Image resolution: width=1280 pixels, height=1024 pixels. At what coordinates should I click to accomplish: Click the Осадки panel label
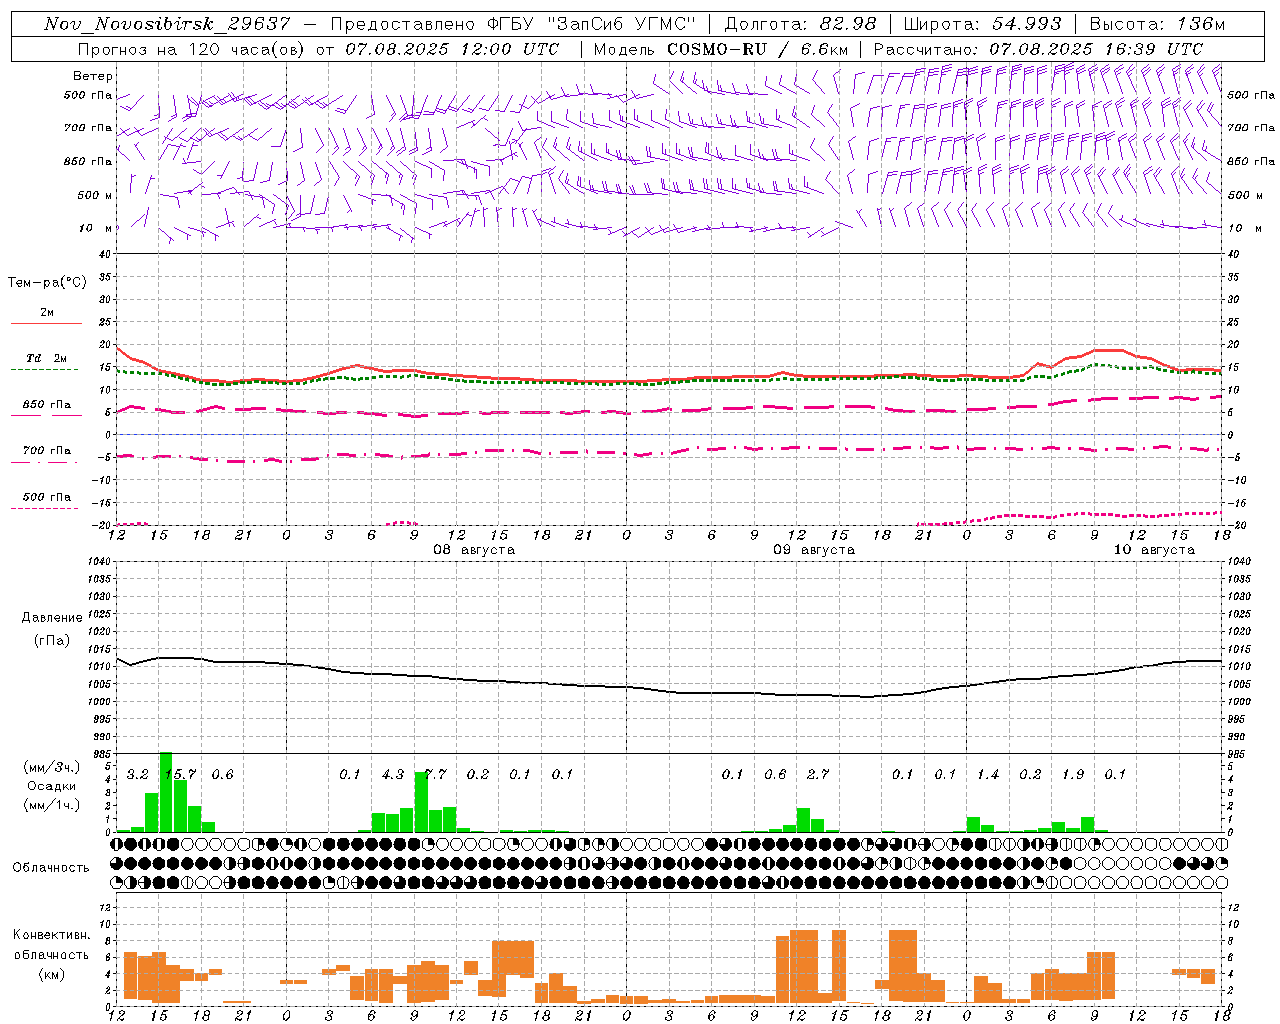click(52, 786)
